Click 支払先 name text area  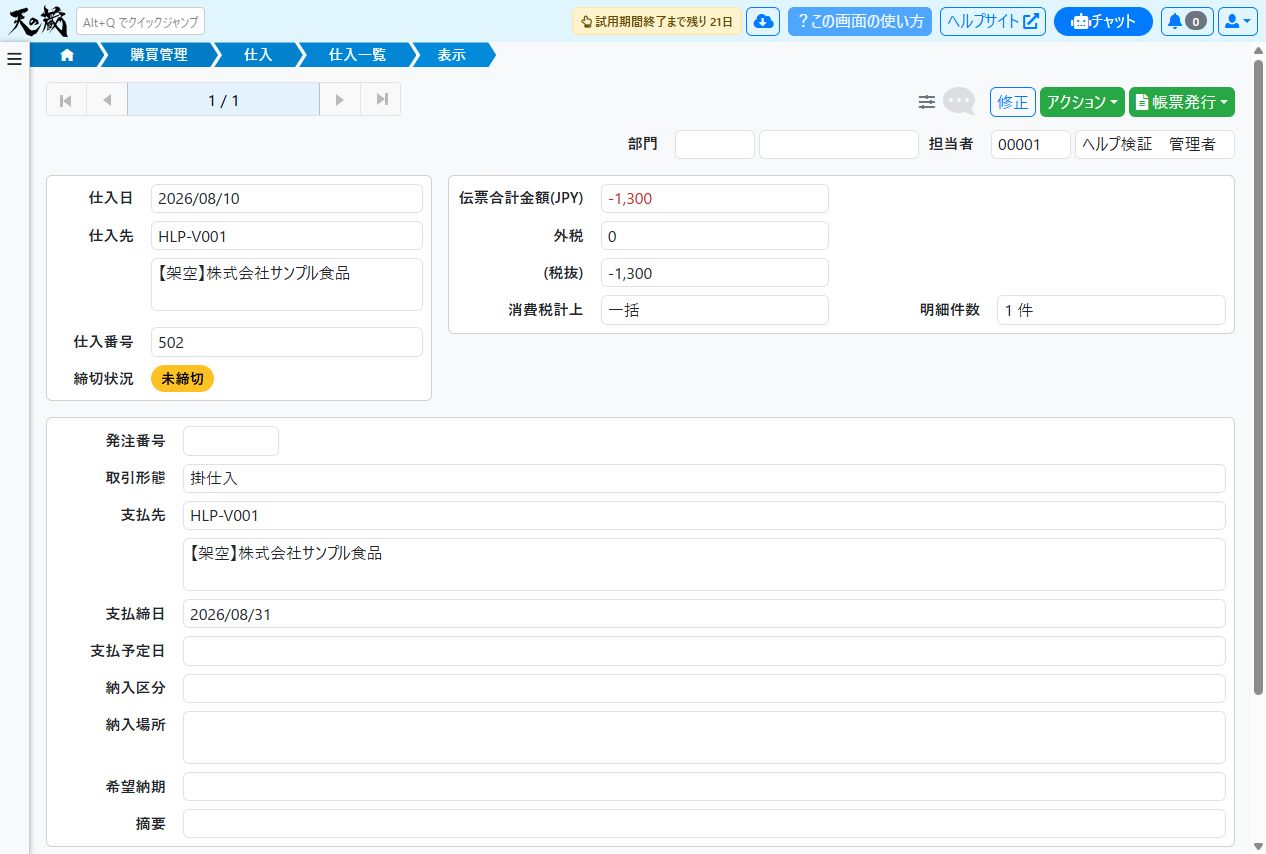pyautogui.click(x=704, y=564)
